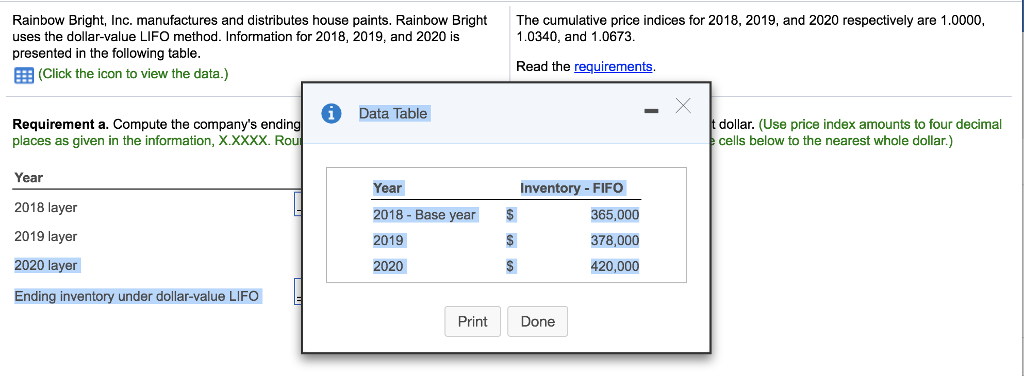Click the Year header in the answer table
1024x376 pixels.
tap(29, 178)
